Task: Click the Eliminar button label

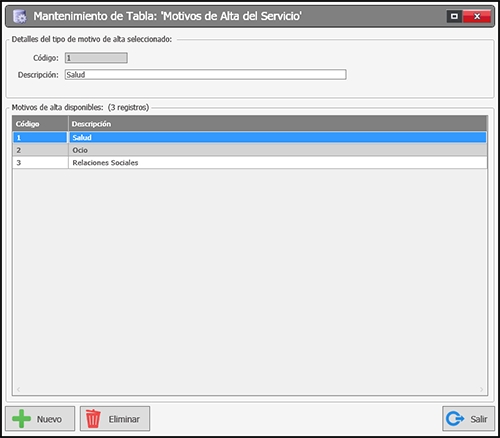Action: [x=124, y=419]
